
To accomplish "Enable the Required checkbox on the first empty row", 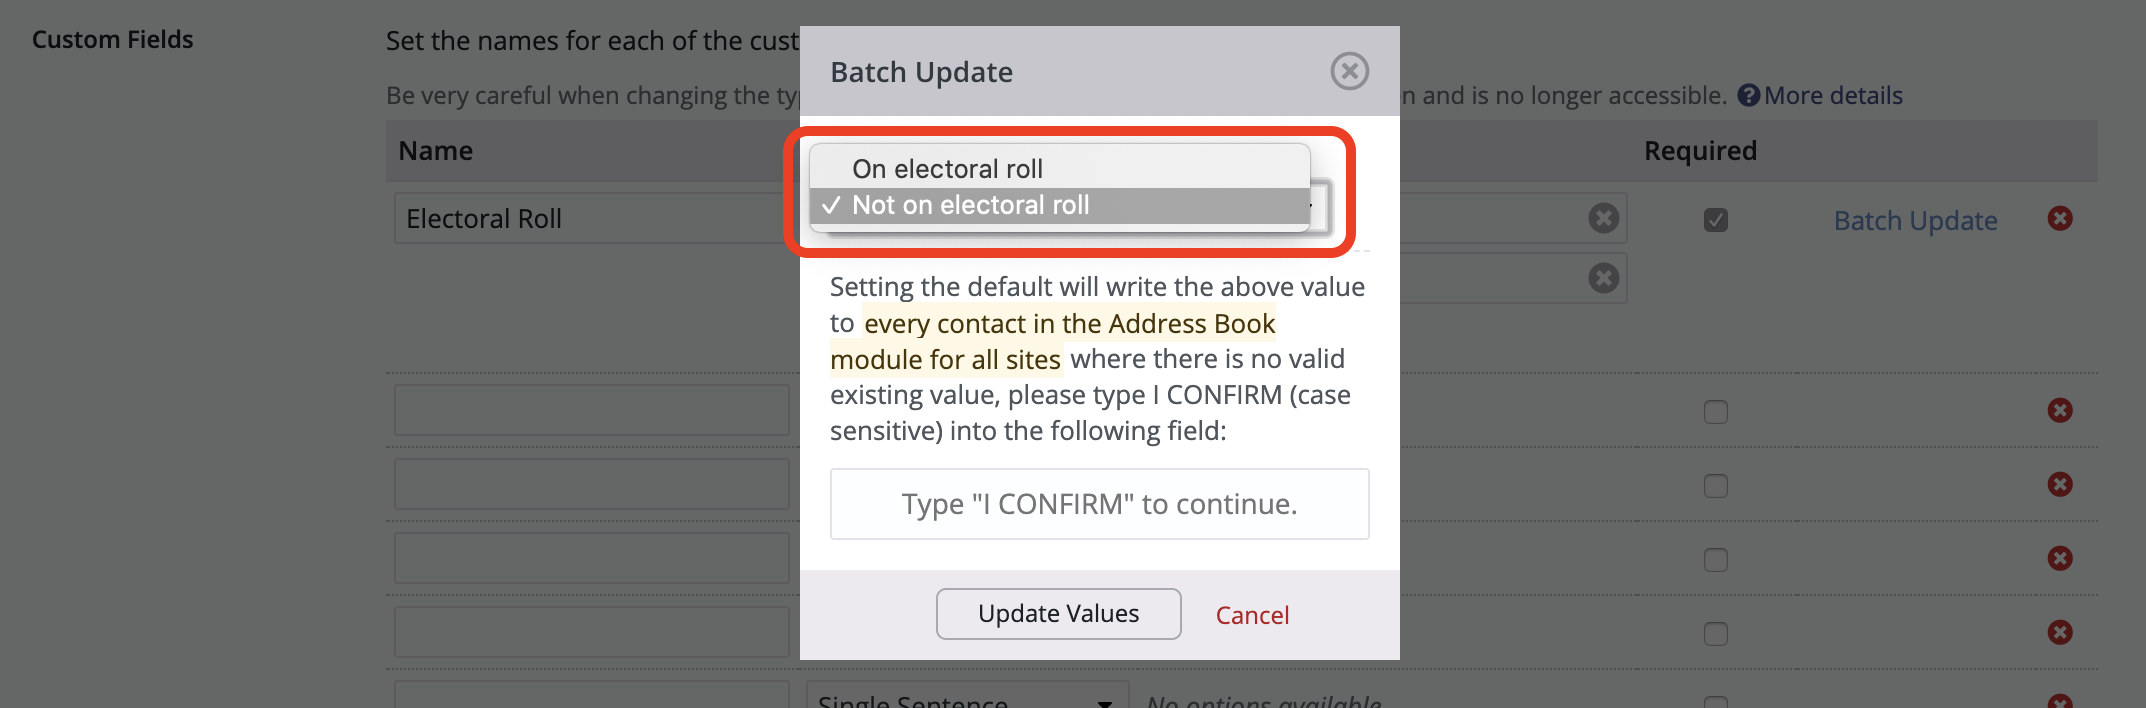I will pyautogui.click(x=1716, y=410).
